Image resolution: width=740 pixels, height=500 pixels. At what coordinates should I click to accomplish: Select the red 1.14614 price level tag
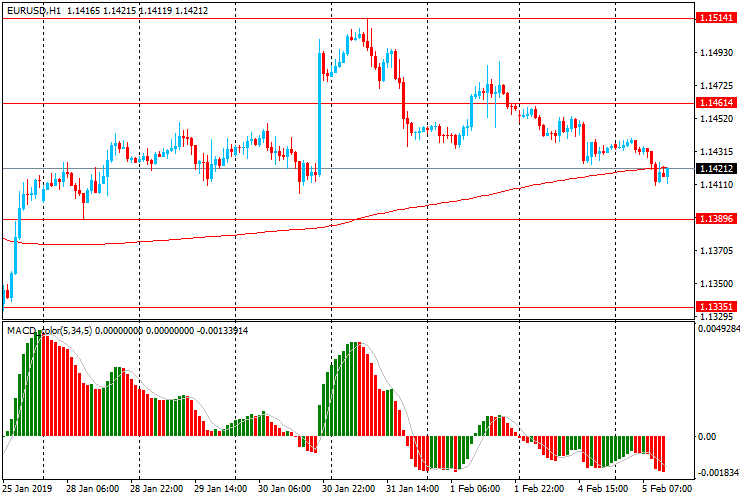click(716, 102)
